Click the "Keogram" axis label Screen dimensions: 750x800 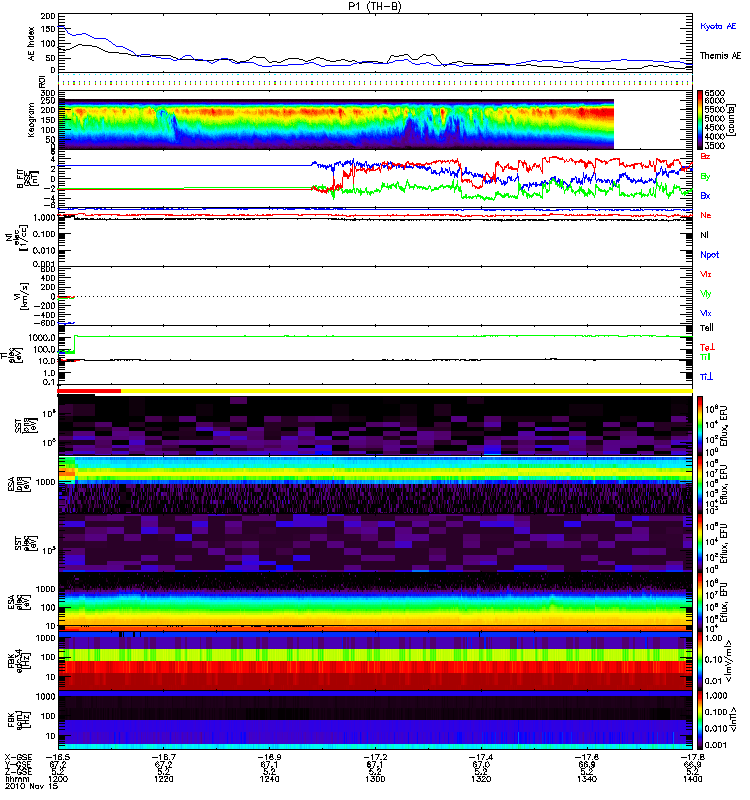pos(32,120)
